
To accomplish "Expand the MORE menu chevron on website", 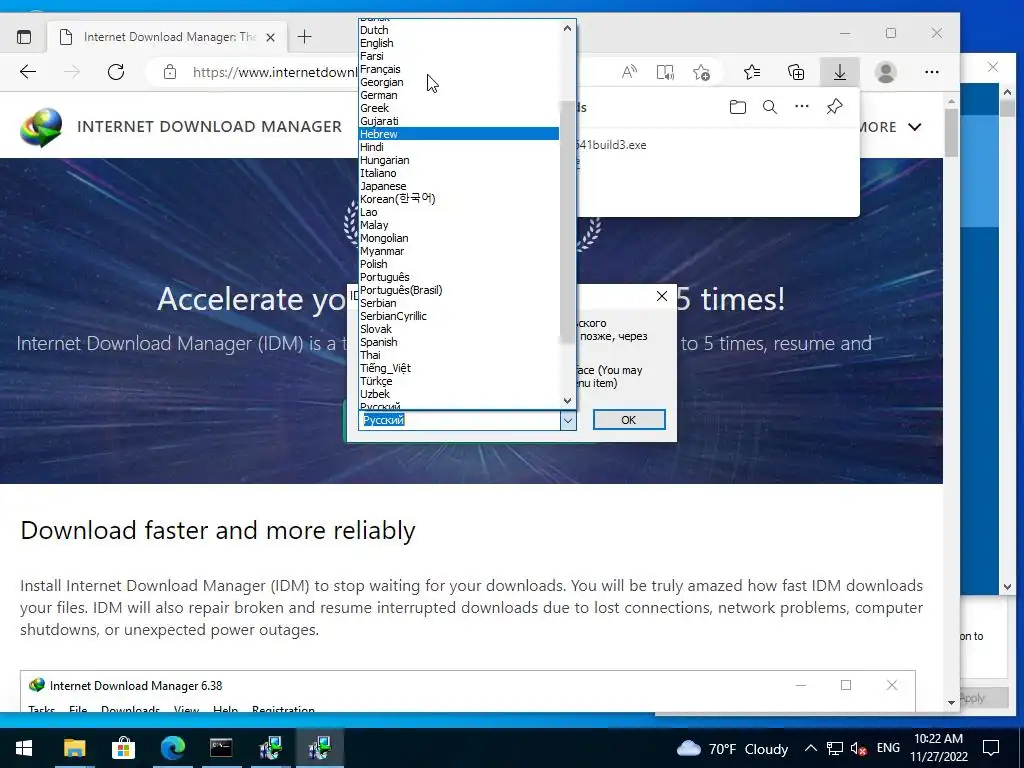I will (915, 127).
